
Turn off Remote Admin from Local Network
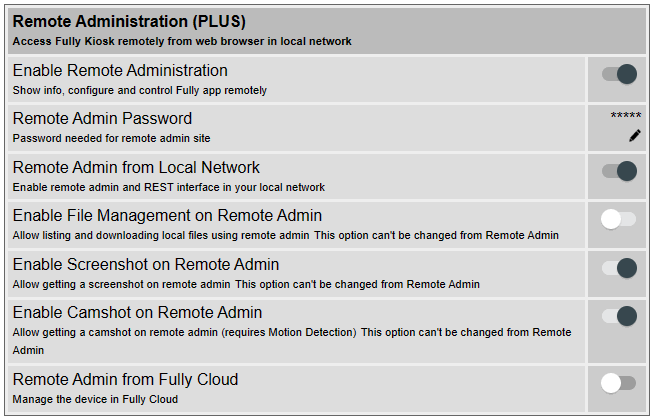point(619,171)
